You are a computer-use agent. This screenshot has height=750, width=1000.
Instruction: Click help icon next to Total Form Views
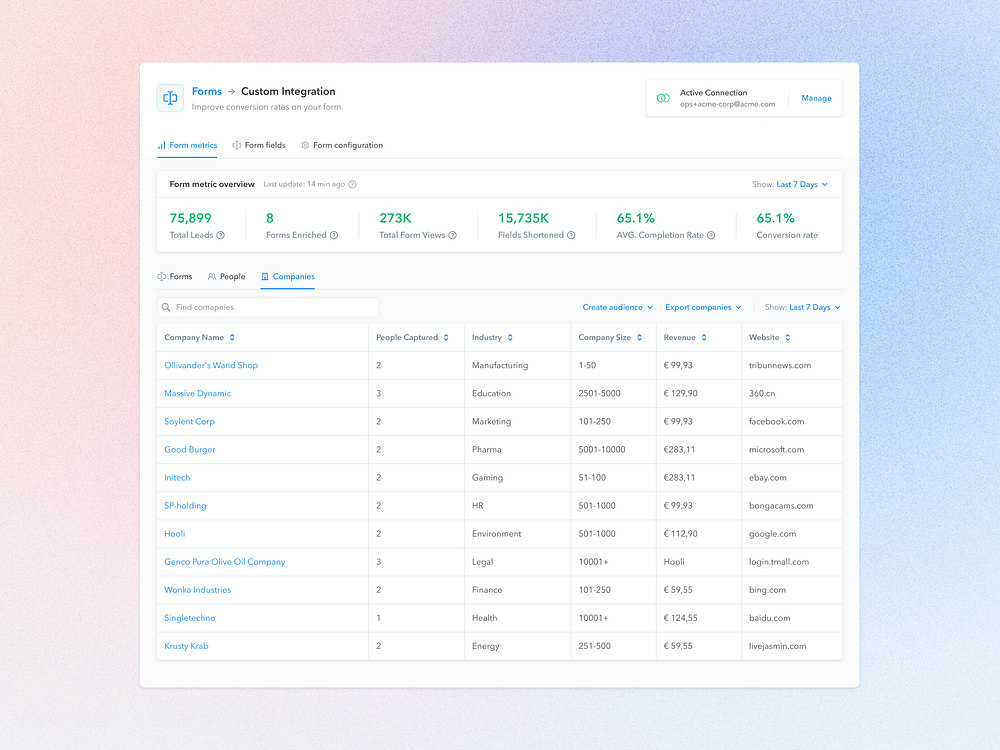[x=452, y=235]
